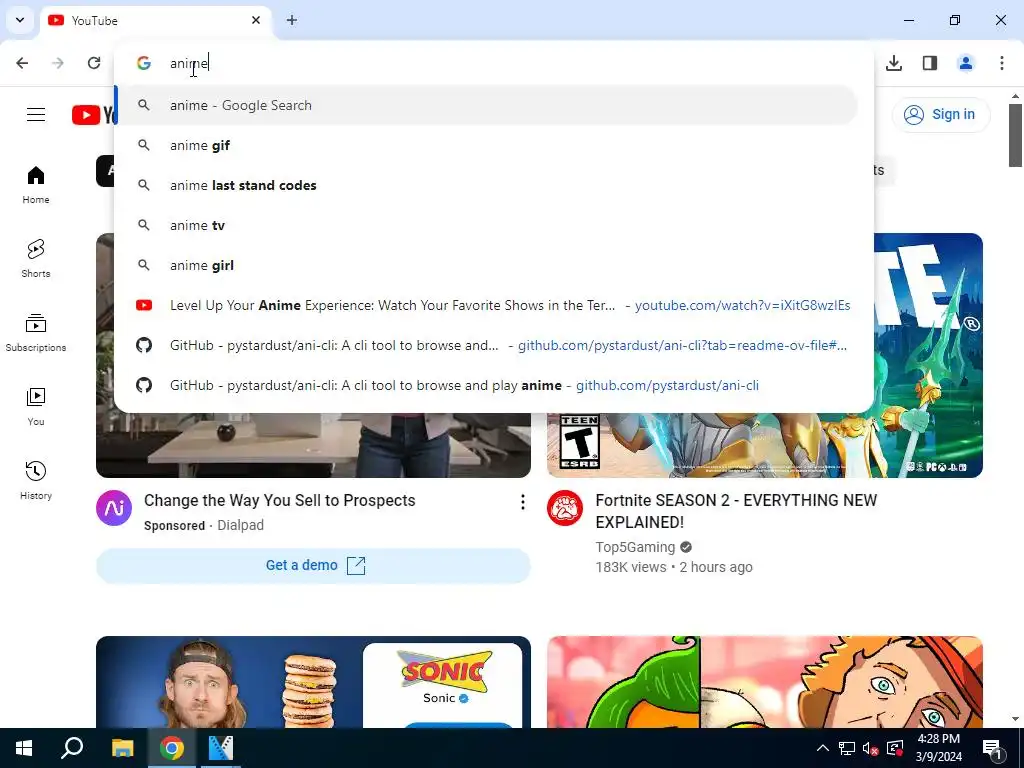Open Shorts in sidebar
The height and width of the screenshot is (768, 1024).
(x=36, y=259)
